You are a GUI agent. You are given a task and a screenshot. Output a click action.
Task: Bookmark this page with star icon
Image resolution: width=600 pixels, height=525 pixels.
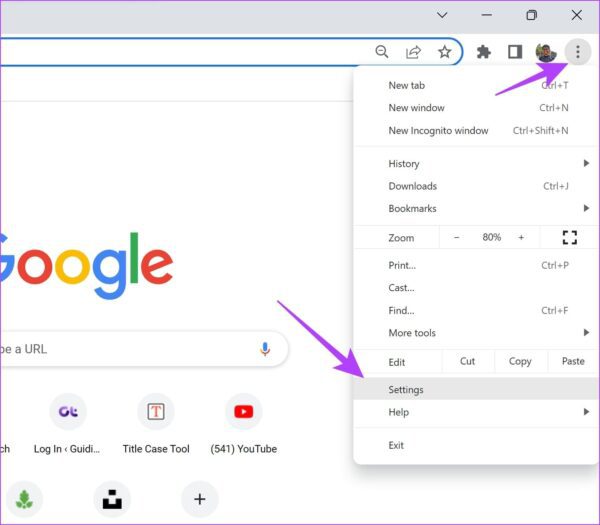point(444,52)
